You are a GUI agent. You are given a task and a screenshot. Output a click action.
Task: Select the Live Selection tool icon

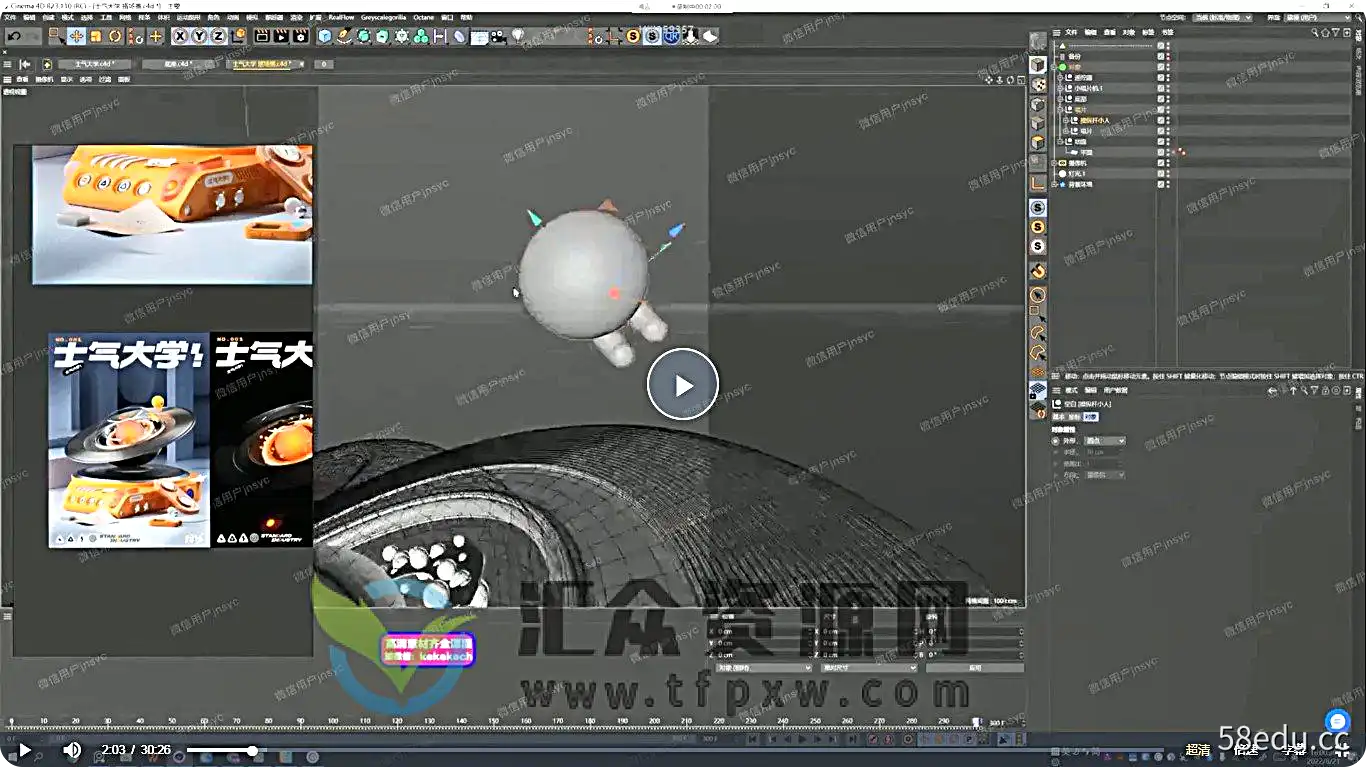pos(57,36)
